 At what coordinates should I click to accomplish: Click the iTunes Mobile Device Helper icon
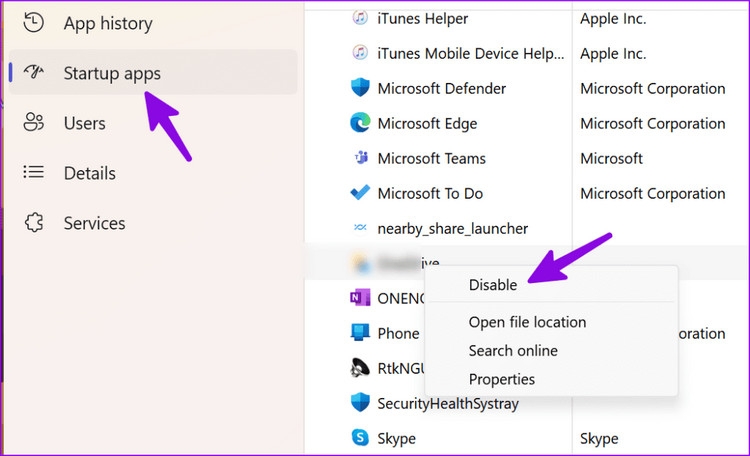360,53
